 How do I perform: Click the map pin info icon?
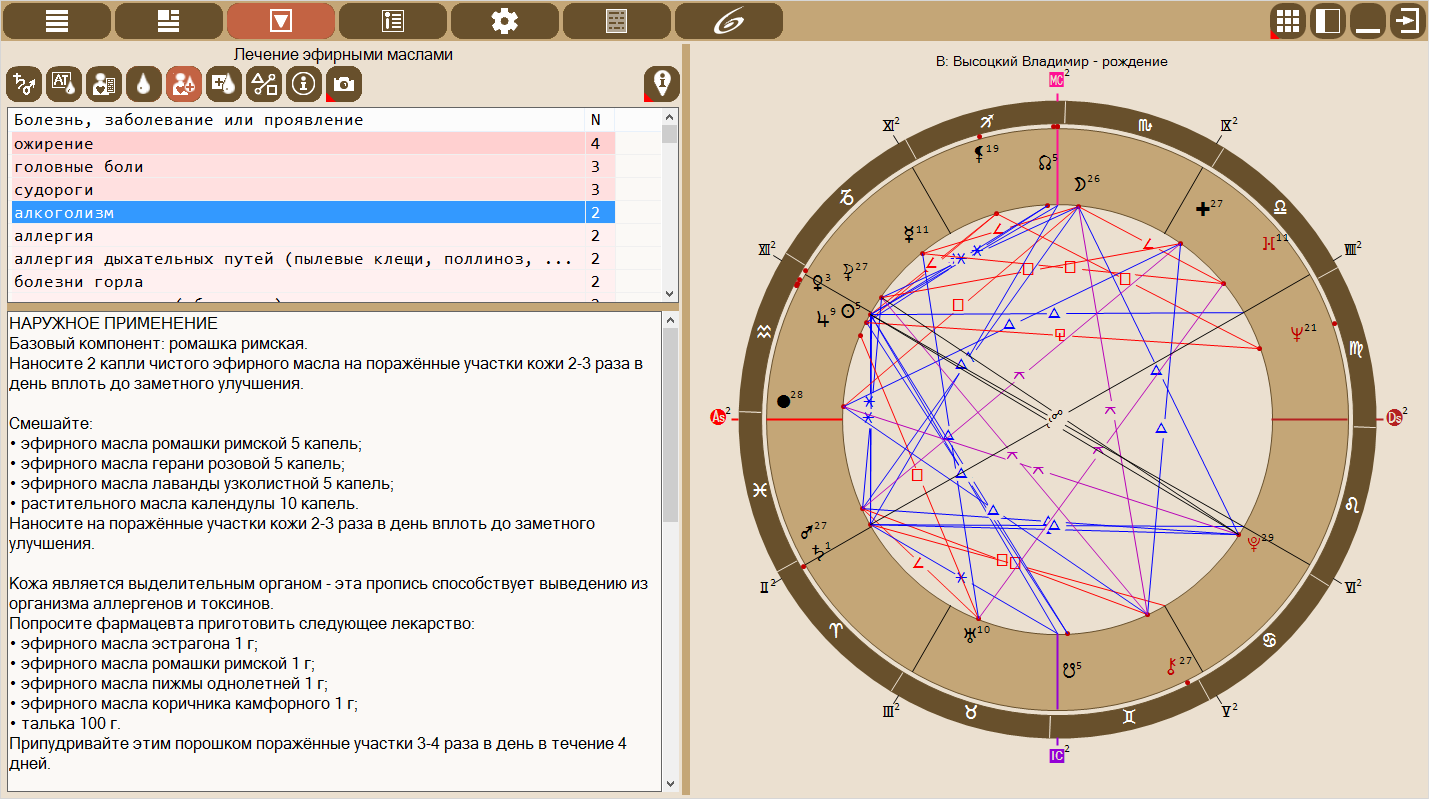pos(661,84)
